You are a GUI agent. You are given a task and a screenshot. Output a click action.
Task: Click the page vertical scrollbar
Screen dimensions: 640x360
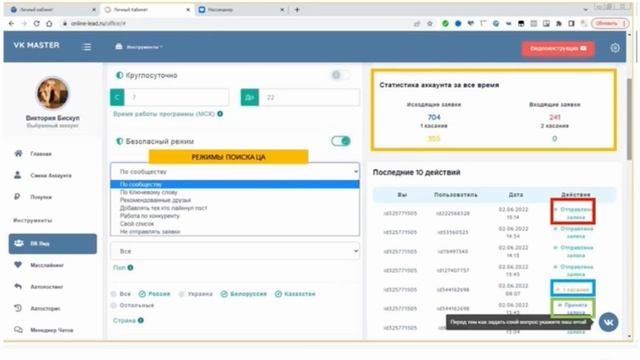(629, 118)
